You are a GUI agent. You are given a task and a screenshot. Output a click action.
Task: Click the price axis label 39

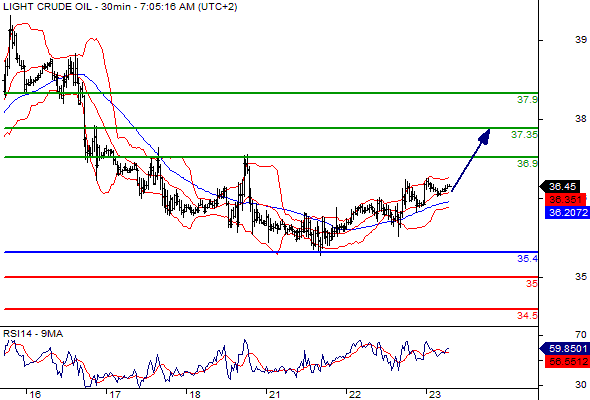581,40
